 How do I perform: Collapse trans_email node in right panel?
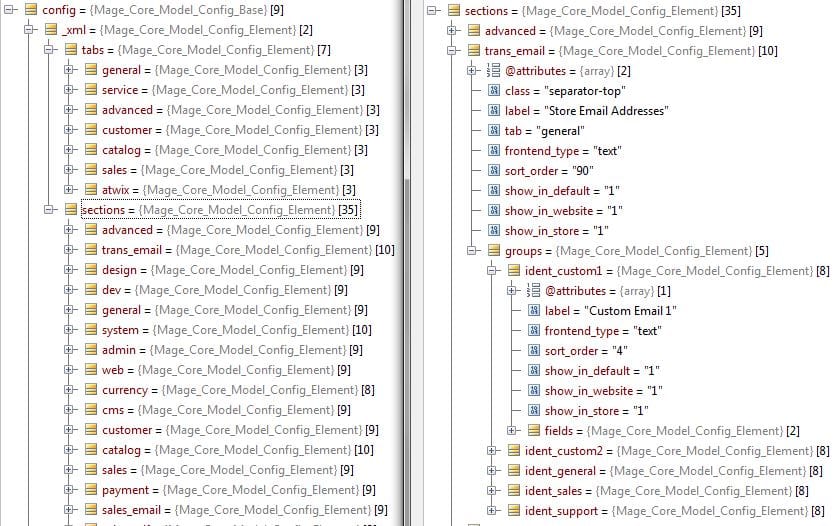[452, 51]
